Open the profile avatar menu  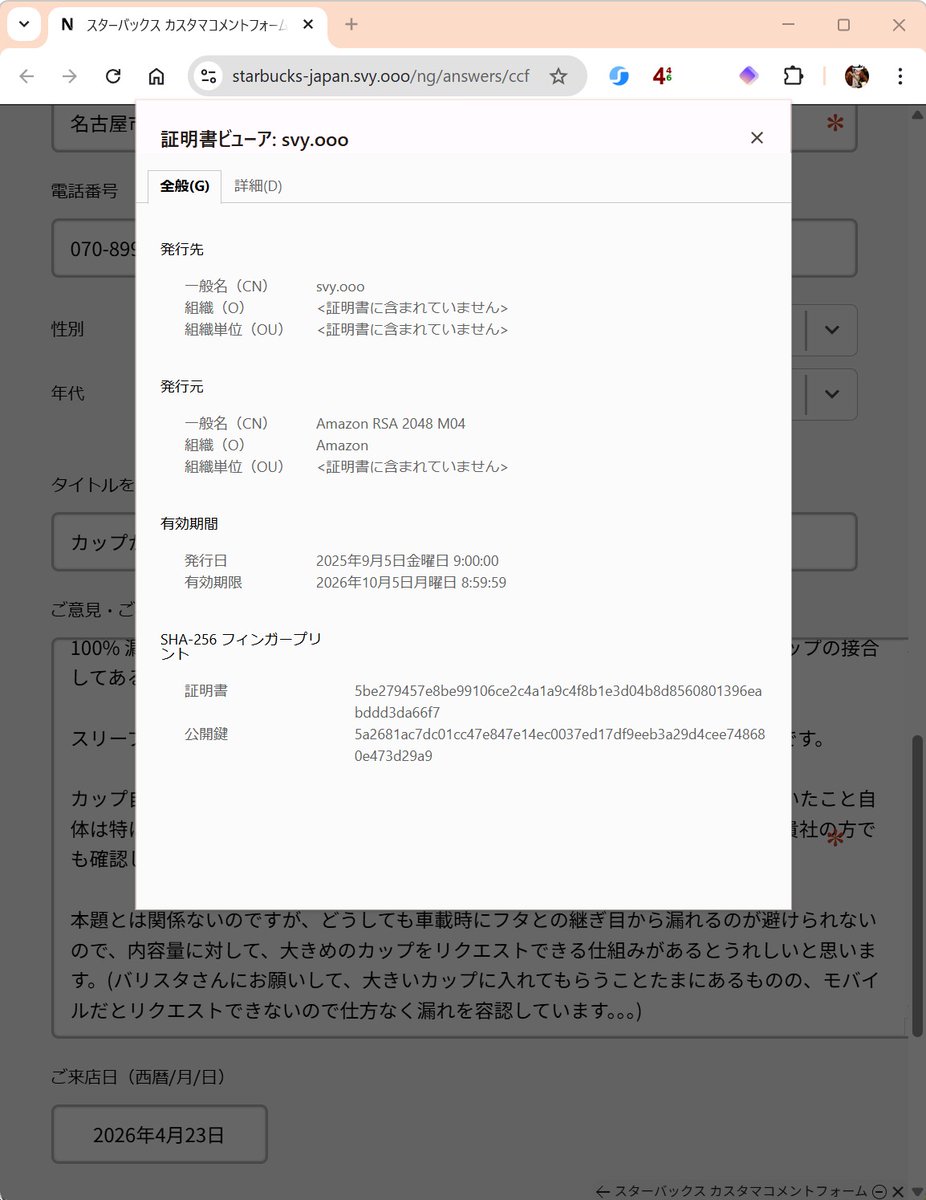(x=857, y=76)
